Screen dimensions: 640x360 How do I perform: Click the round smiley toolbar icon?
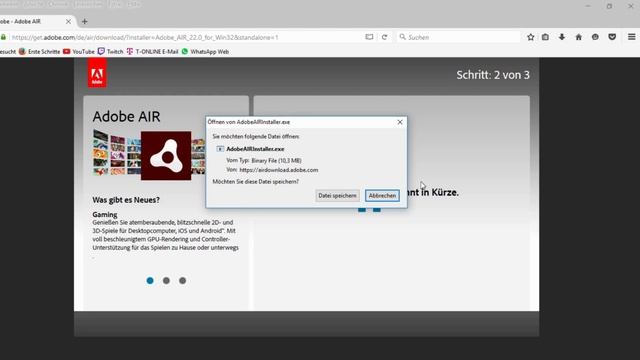coord(595,37)
